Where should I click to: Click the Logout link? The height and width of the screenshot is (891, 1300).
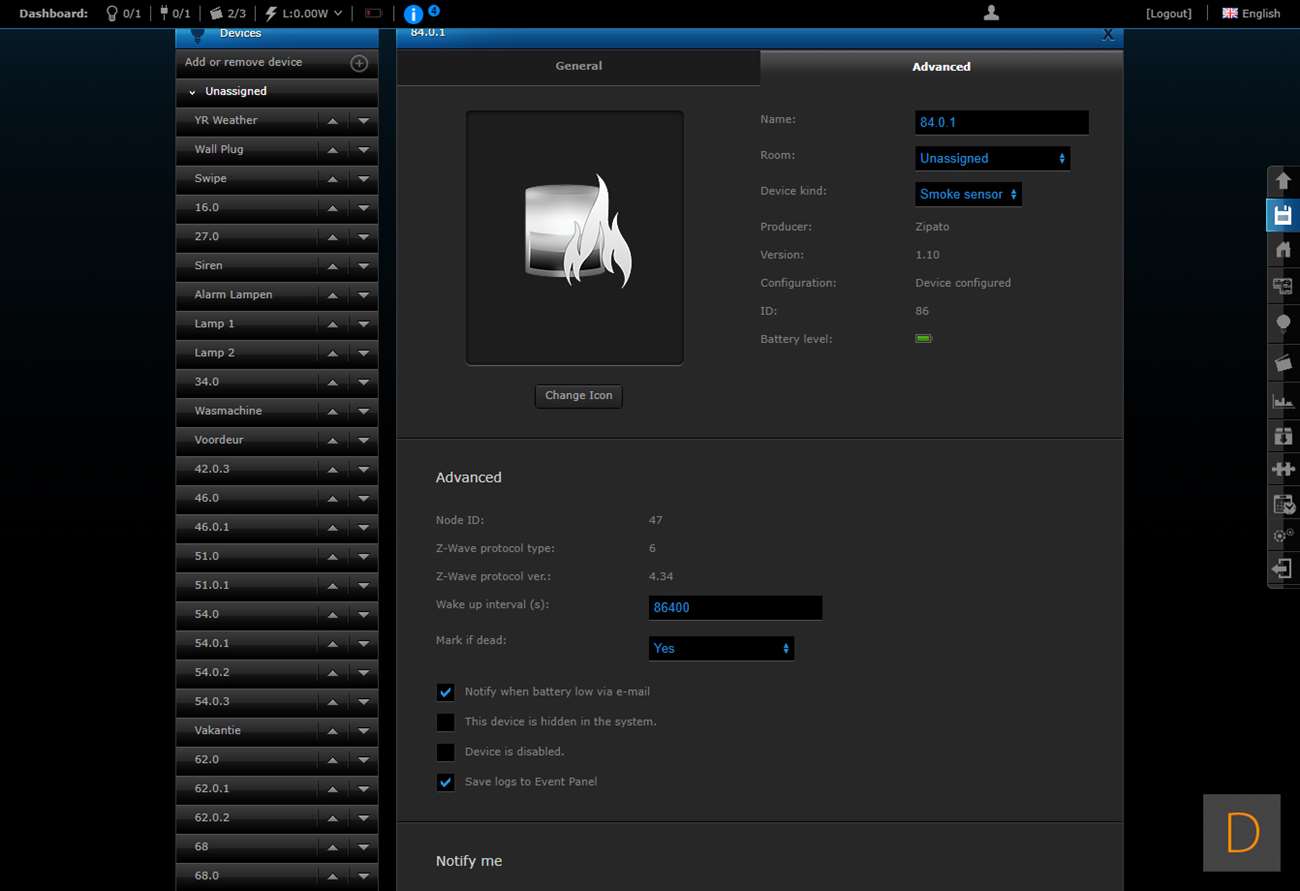(x=1168, y=13)
